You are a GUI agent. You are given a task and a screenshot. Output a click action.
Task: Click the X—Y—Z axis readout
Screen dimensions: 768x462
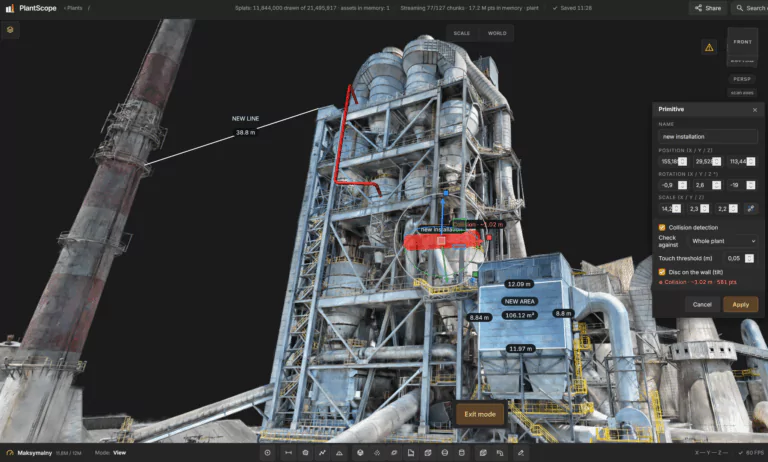click(711, 453)
